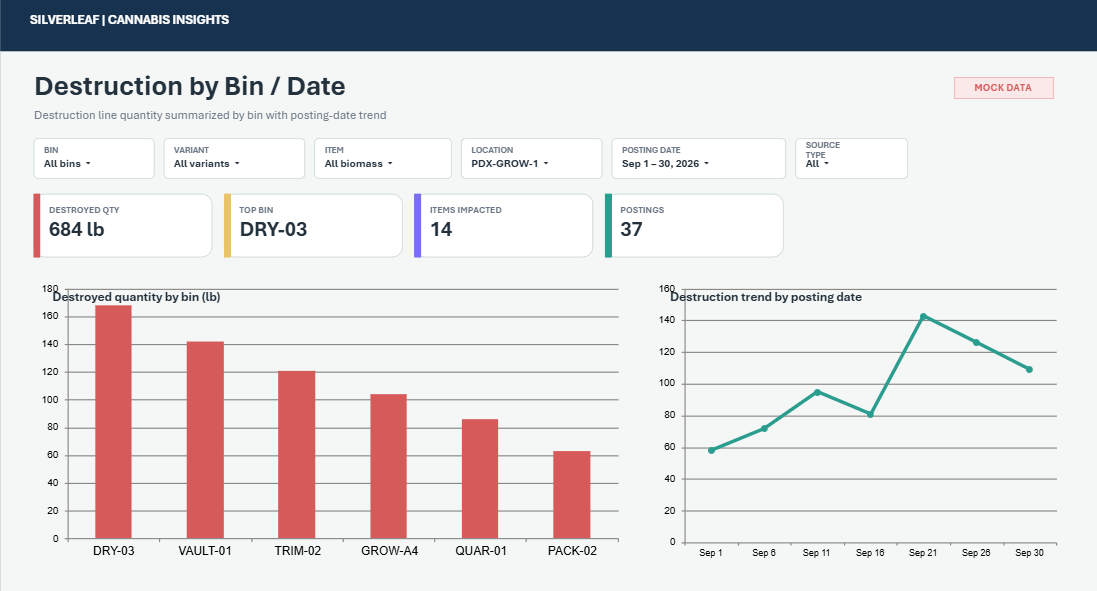Click the 'Destruction trend by posting date' chart title
This screenshot has height=591, width=1097.
coord(766,297)
